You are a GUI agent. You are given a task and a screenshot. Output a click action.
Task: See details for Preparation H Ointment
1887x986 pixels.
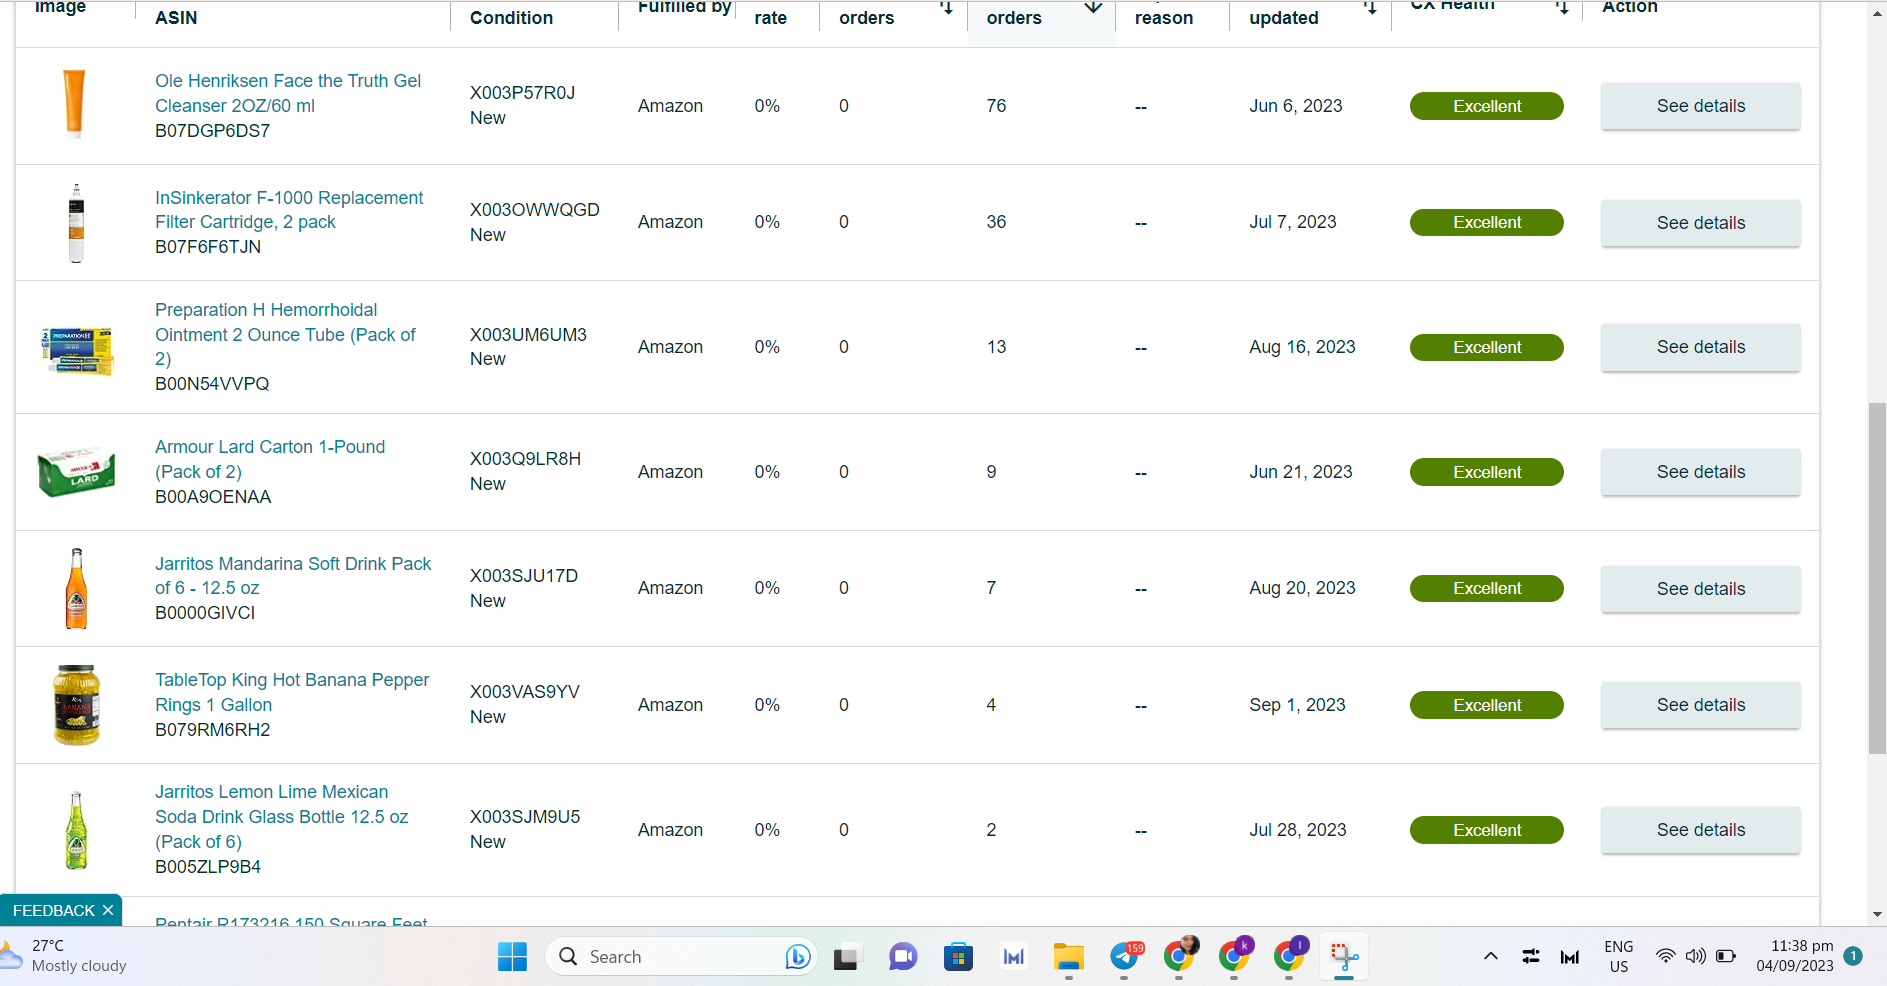coord(1700,347)
